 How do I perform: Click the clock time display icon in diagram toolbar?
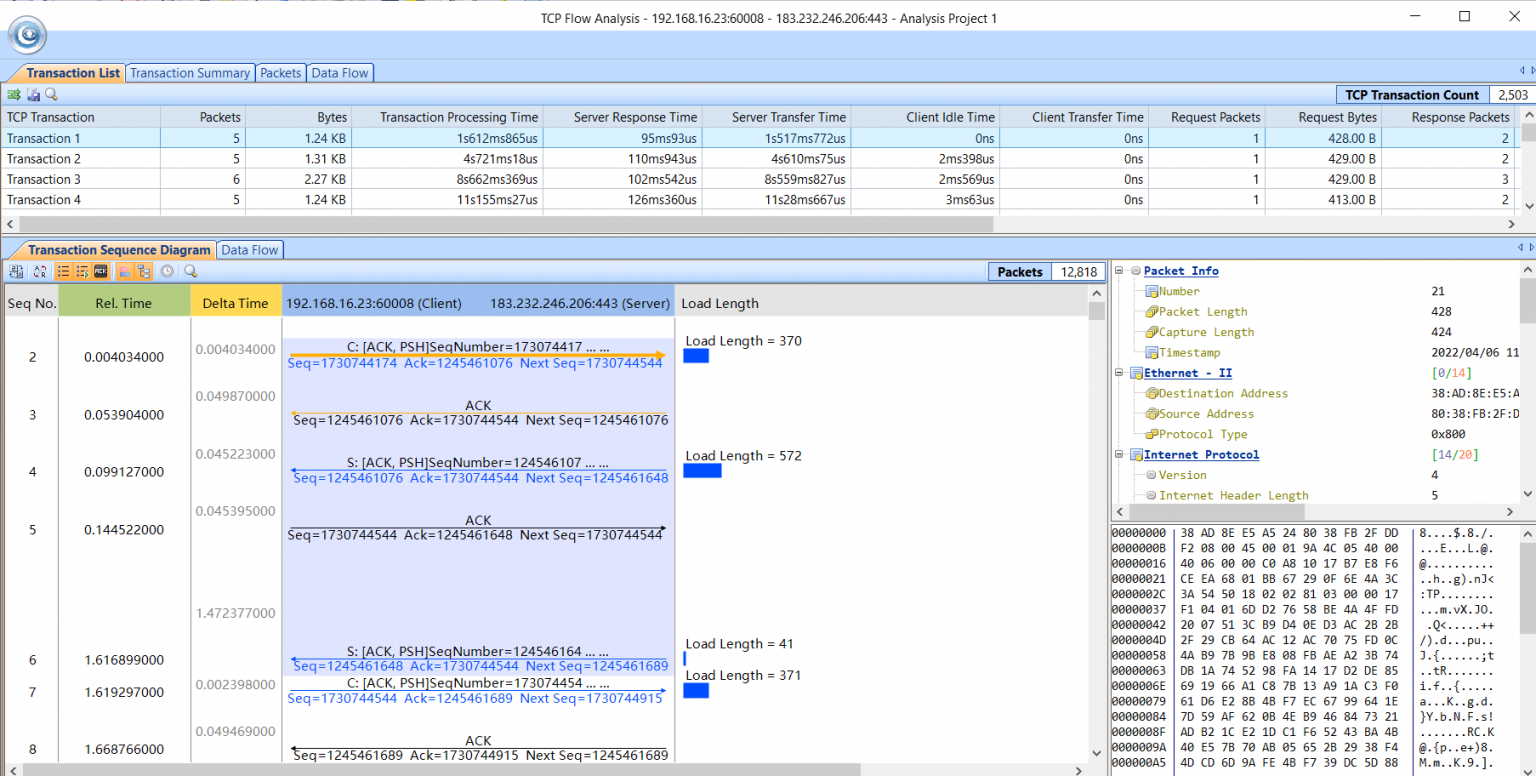(167, 271)
